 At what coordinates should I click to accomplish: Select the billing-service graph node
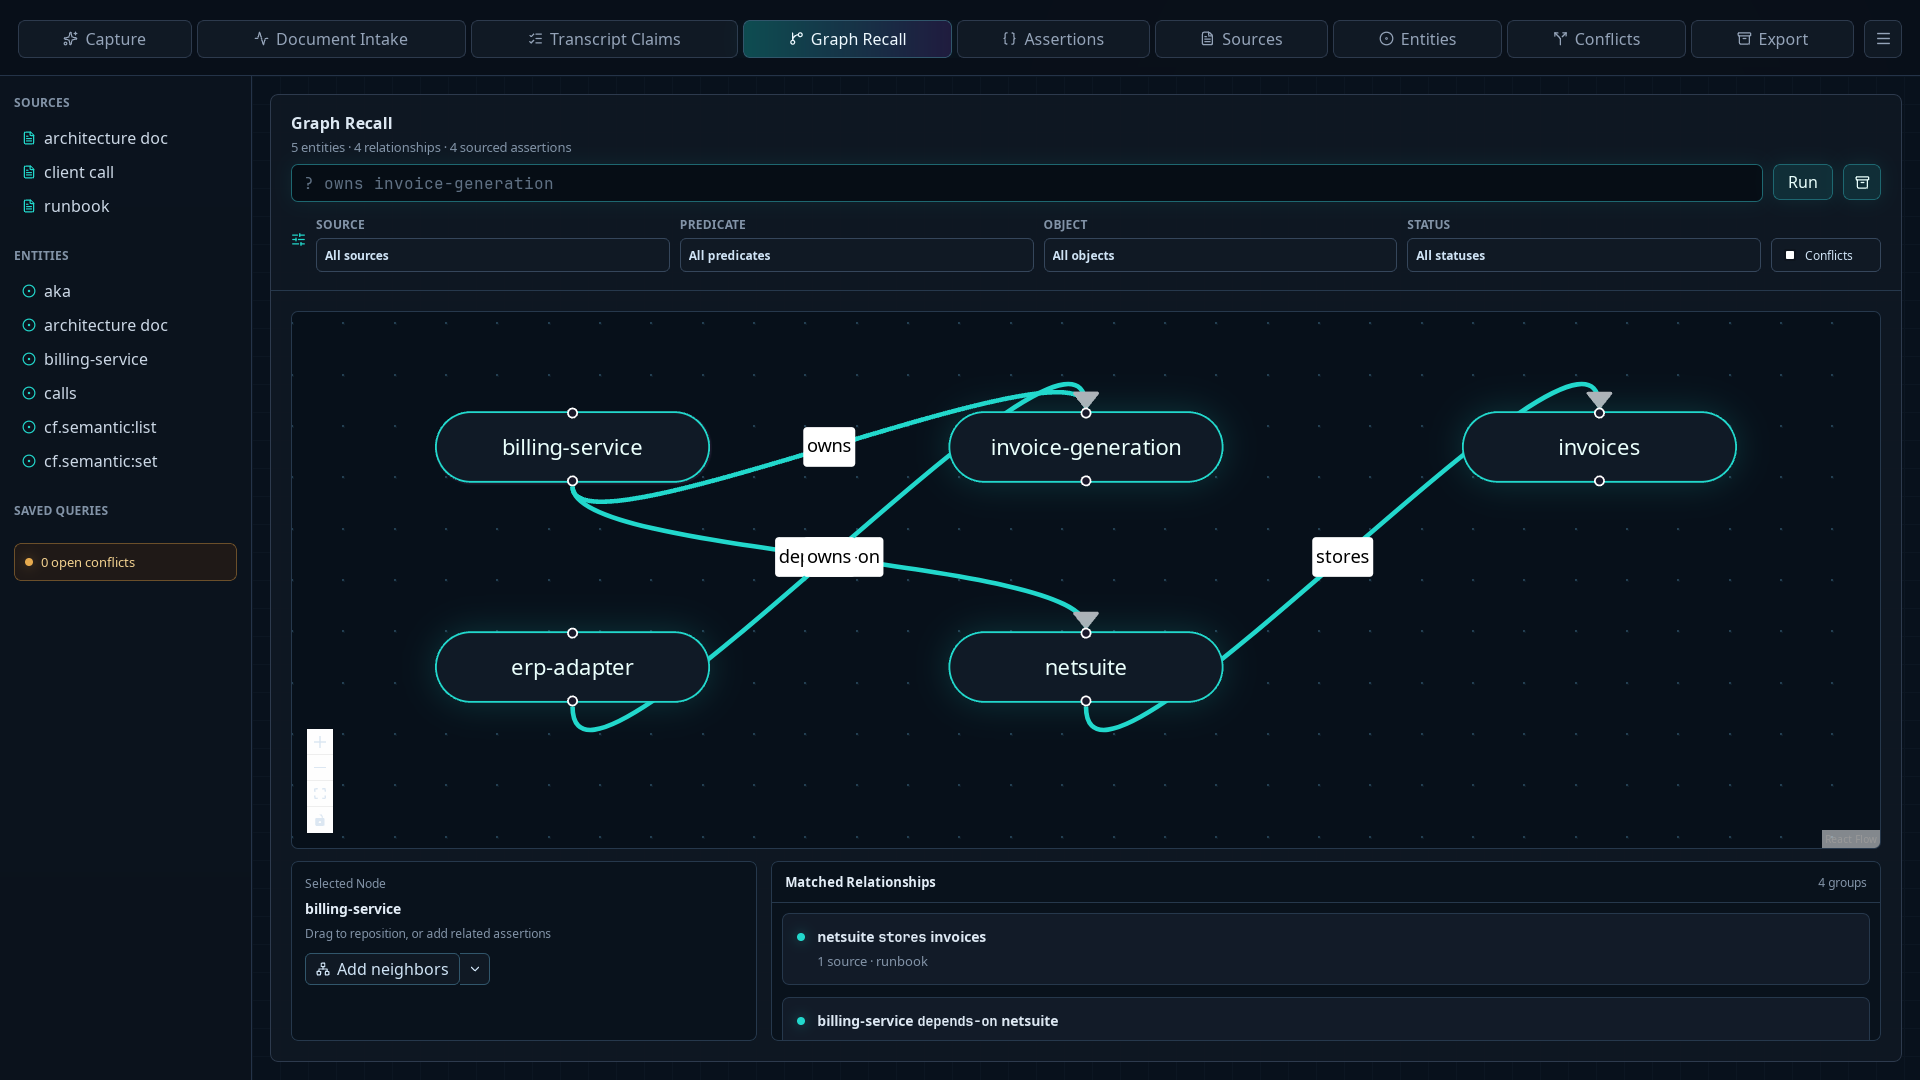[572, 447]
